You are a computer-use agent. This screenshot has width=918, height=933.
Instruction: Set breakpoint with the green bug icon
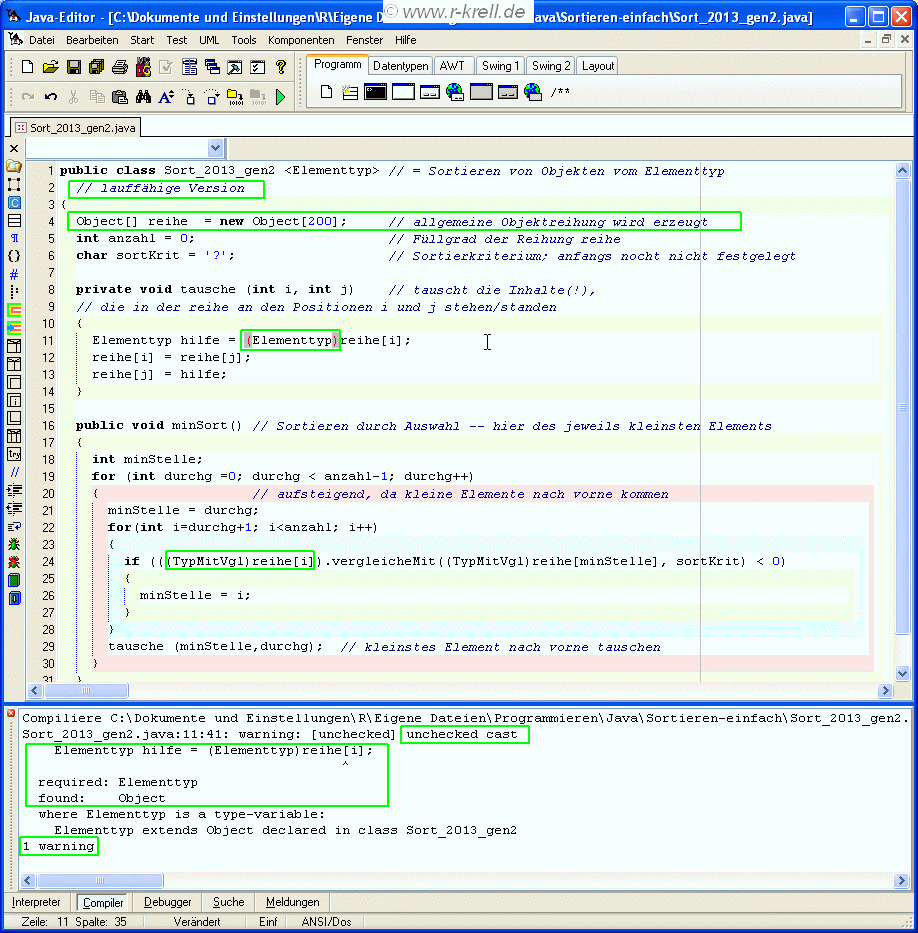14,544
